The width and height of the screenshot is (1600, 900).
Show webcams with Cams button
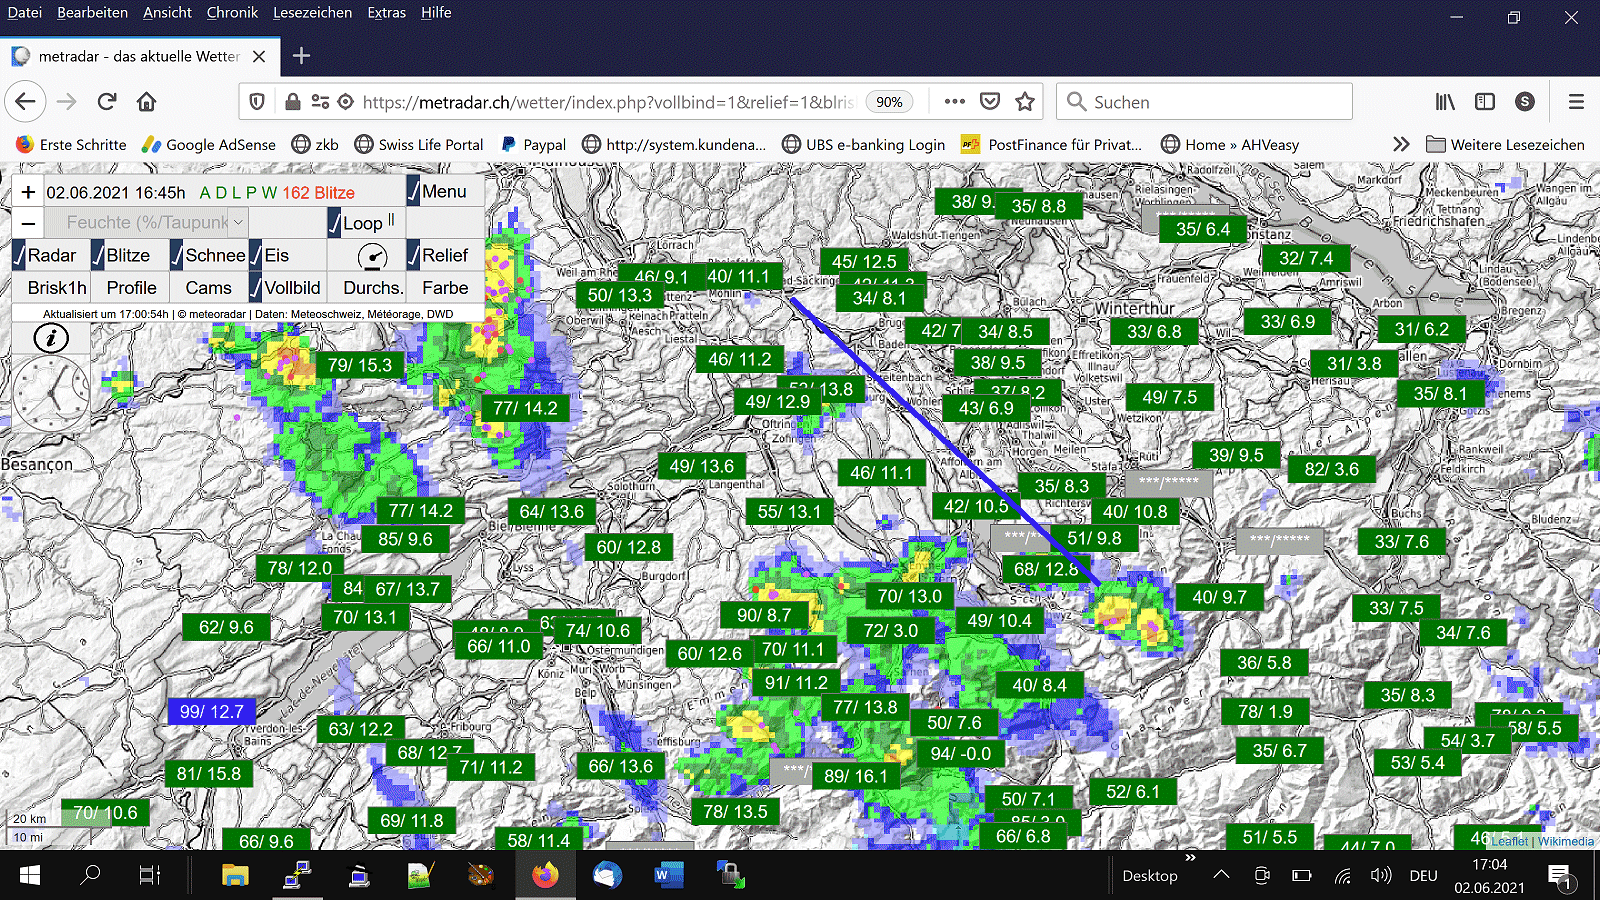click(x=208, y=288)
